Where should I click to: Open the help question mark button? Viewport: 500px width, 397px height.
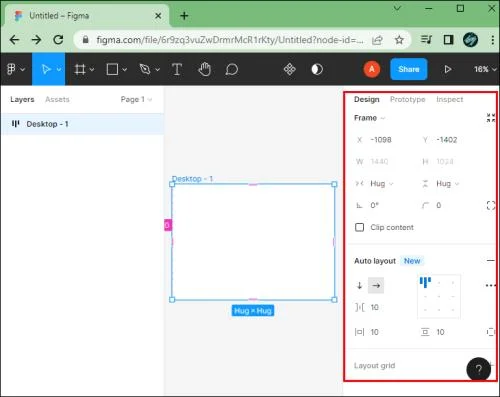click(478, 369)
